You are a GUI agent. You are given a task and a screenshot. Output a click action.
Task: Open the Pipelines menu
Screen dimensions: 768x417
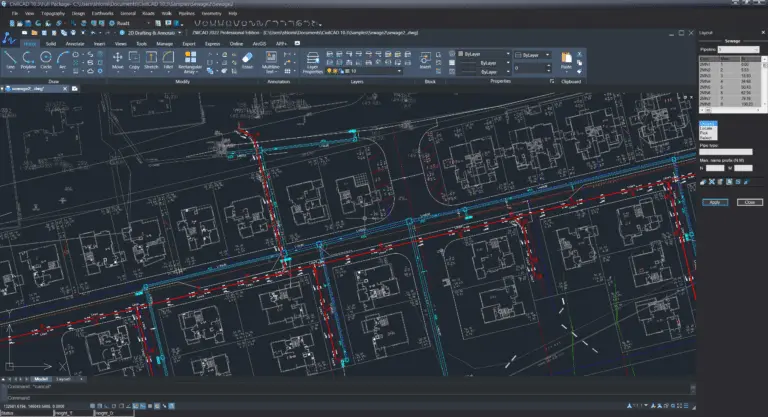187,14
